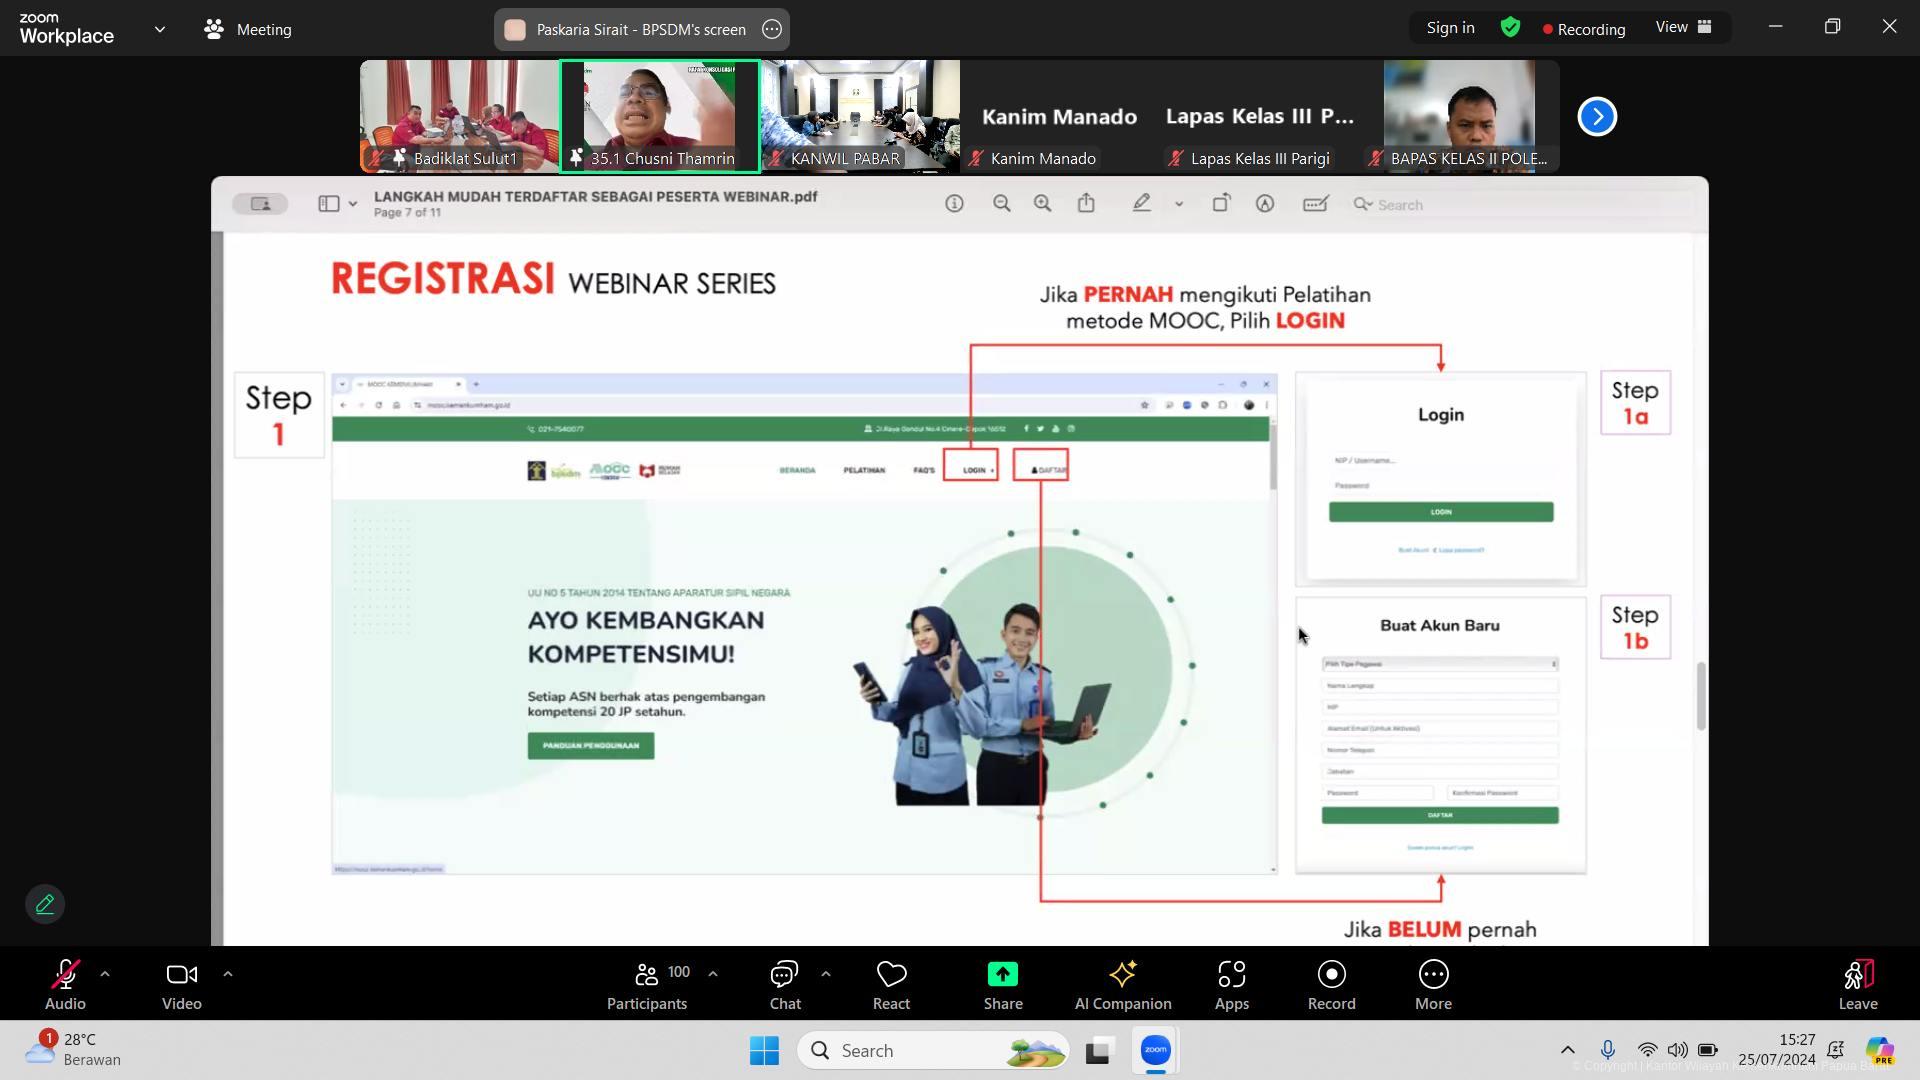Image resolution: width=1920 pixels, height=1080 pixels.
Task: Click the Recording indicator
Action: 1584,29
